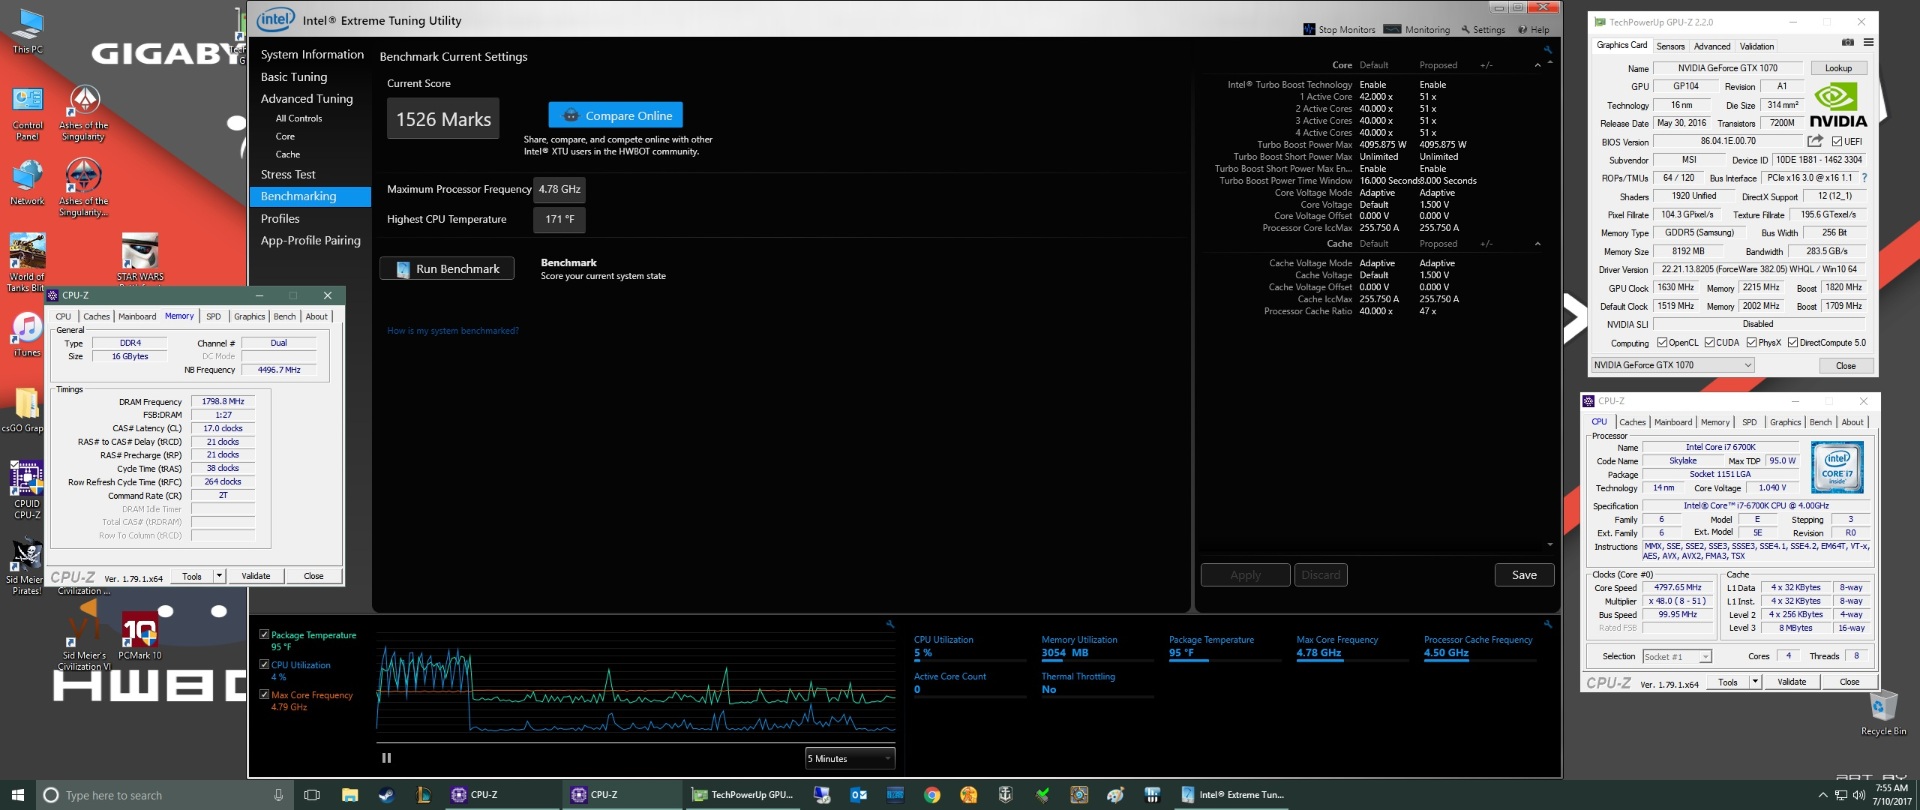Open PCMark 10 desktop icon
This screenshot has width=1920, height=810.
click(x=139, y=637)
